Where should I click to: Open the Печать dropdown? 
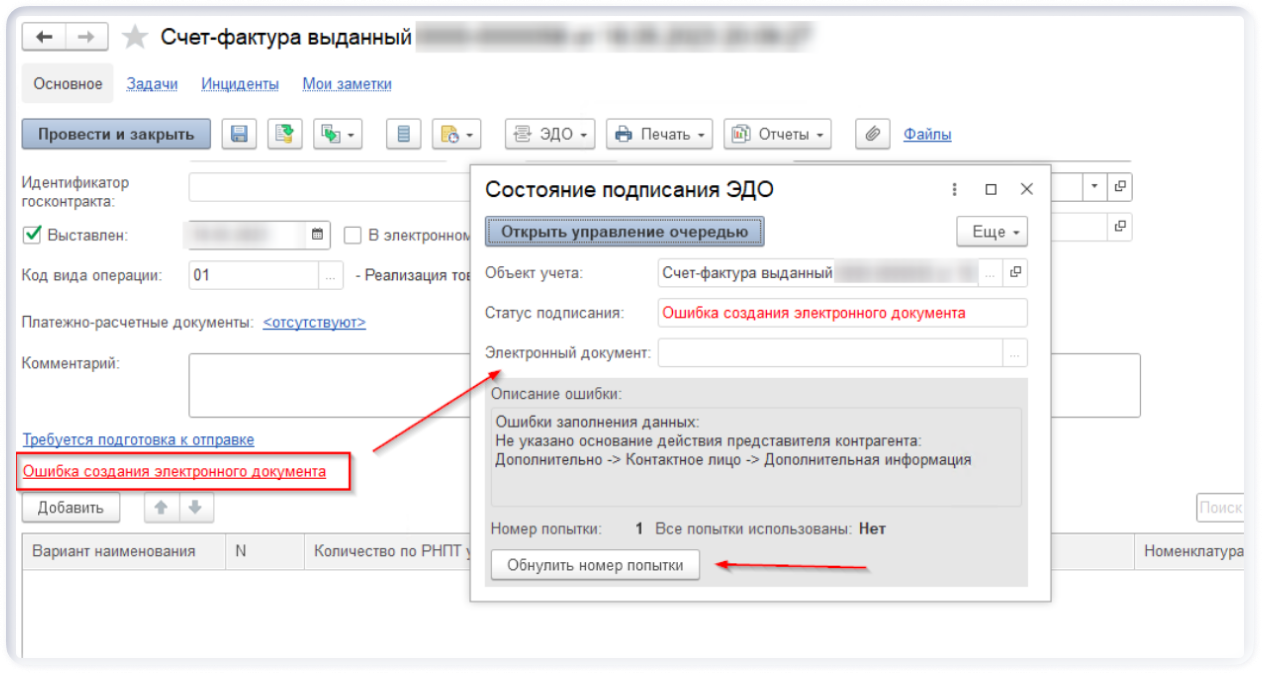[x=658, y=134]
